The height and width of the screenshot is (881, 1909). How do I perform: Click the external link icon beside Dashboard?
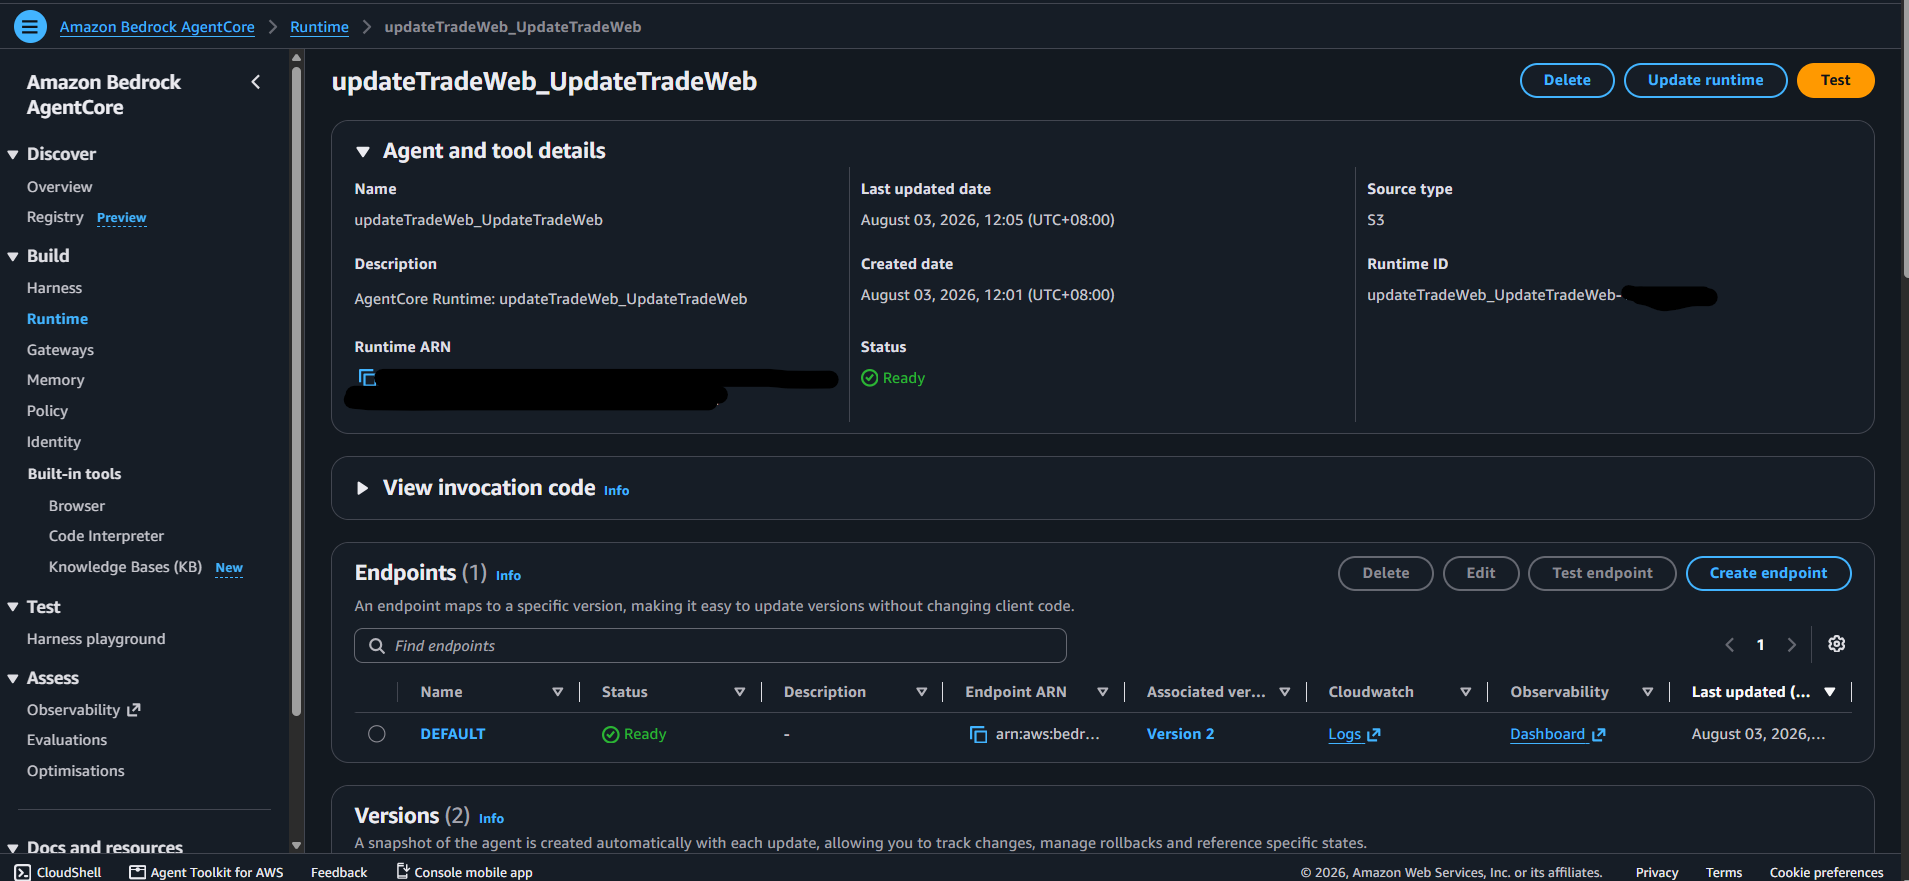pyautogui.click(x=1598, y=734)
